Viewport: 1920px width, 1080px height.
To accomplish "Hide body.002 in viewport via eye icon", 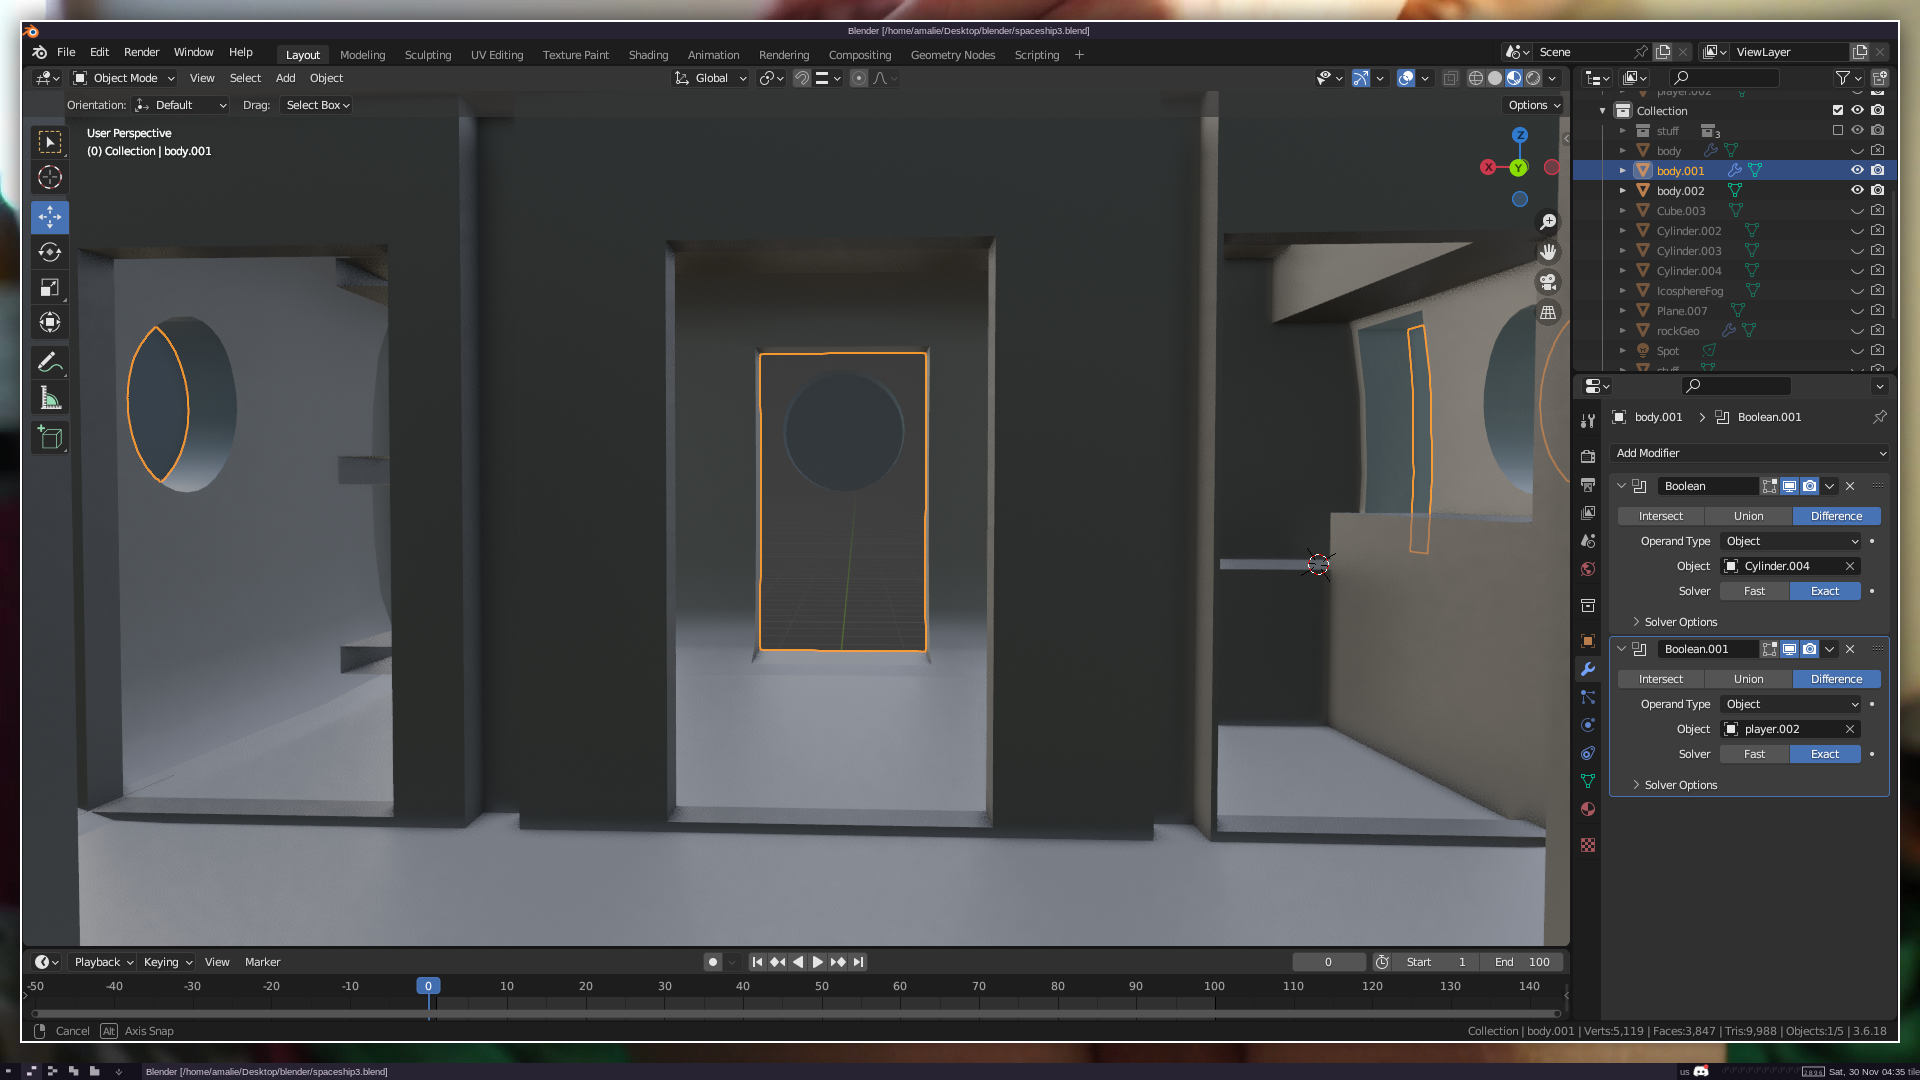I will pyautogui.click(x=1857, y=190).
